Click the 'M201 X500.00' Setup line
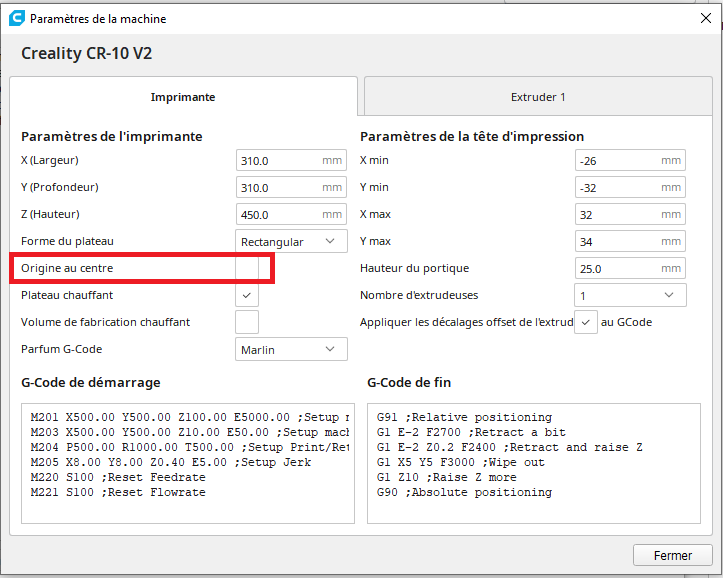The width and height of the screenshot is (723, 578). (x=190, y=417)
